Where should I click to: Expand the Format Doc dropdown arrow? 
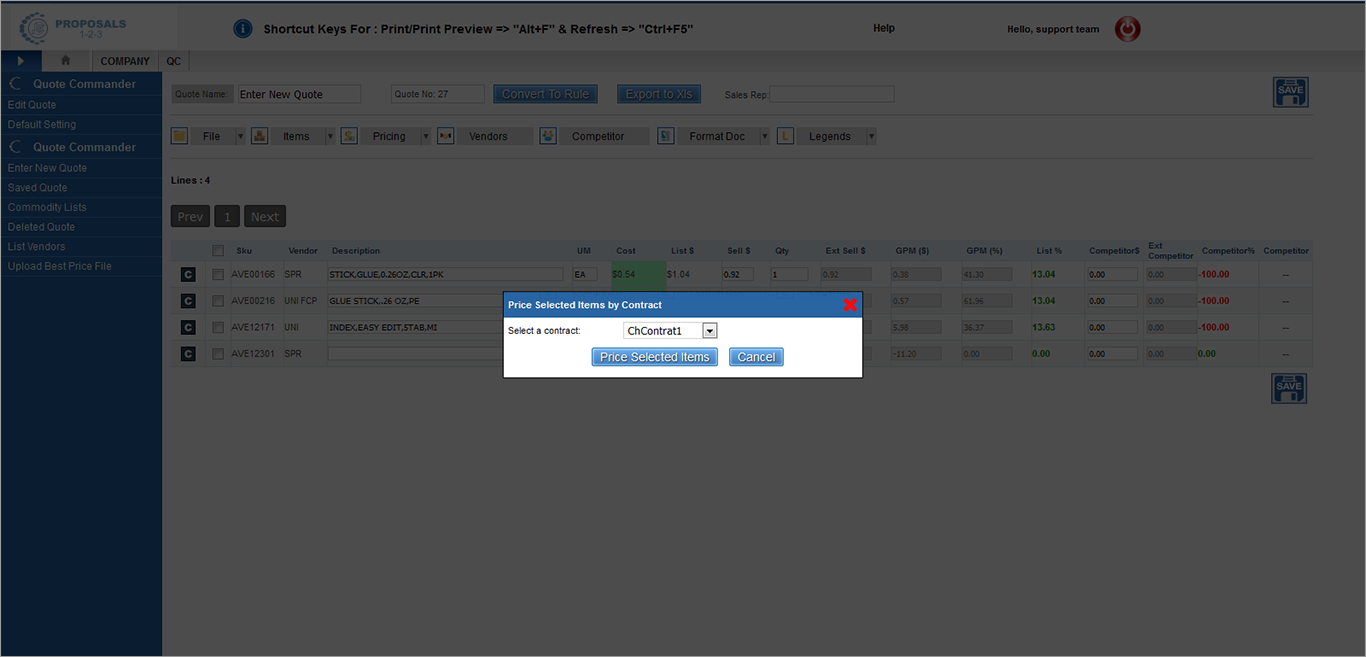(765, 136)
